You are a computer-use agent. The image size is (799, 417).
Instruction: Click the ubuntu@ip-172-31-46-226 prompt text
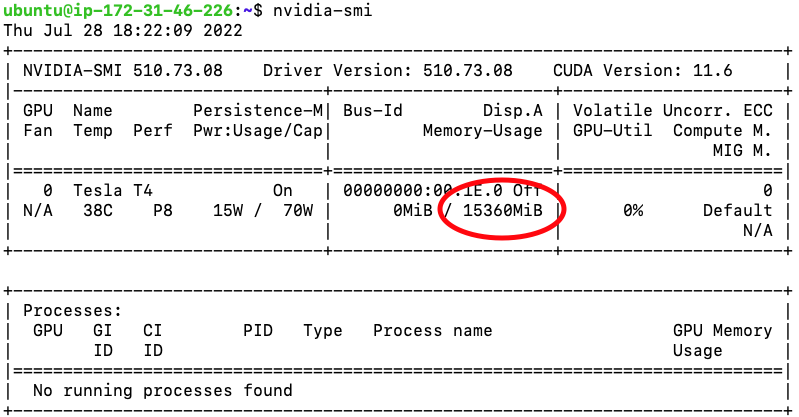(120, 10)
